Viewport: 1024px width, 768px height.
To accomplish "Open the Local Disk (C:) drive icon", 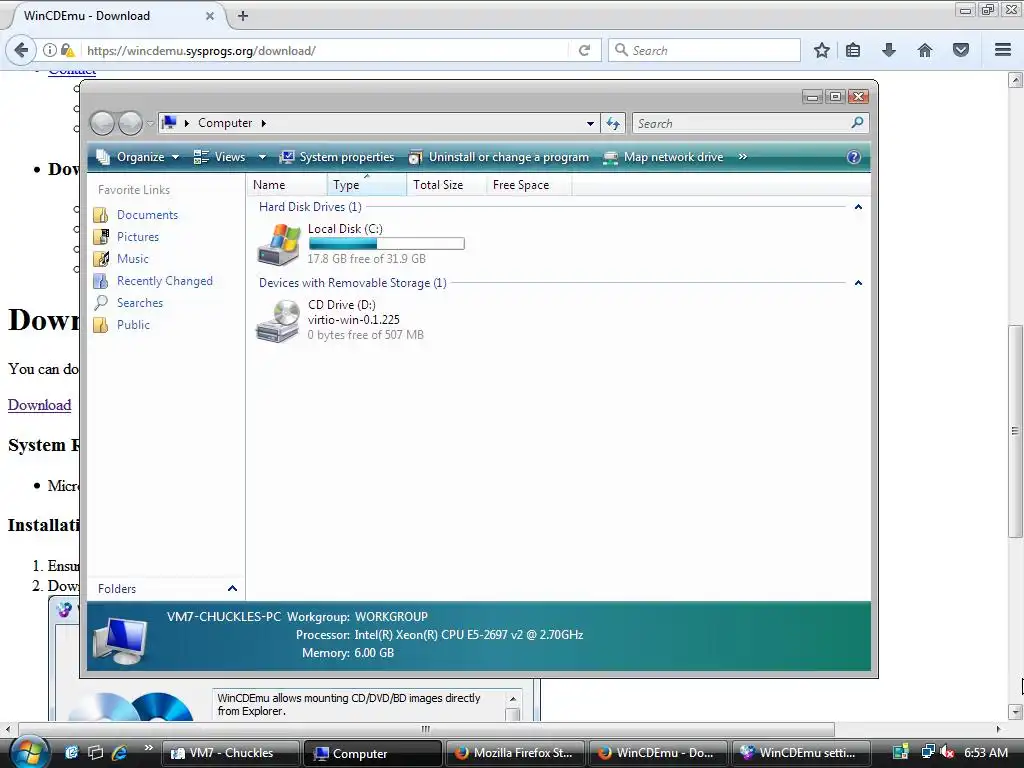I will point(278,244).
